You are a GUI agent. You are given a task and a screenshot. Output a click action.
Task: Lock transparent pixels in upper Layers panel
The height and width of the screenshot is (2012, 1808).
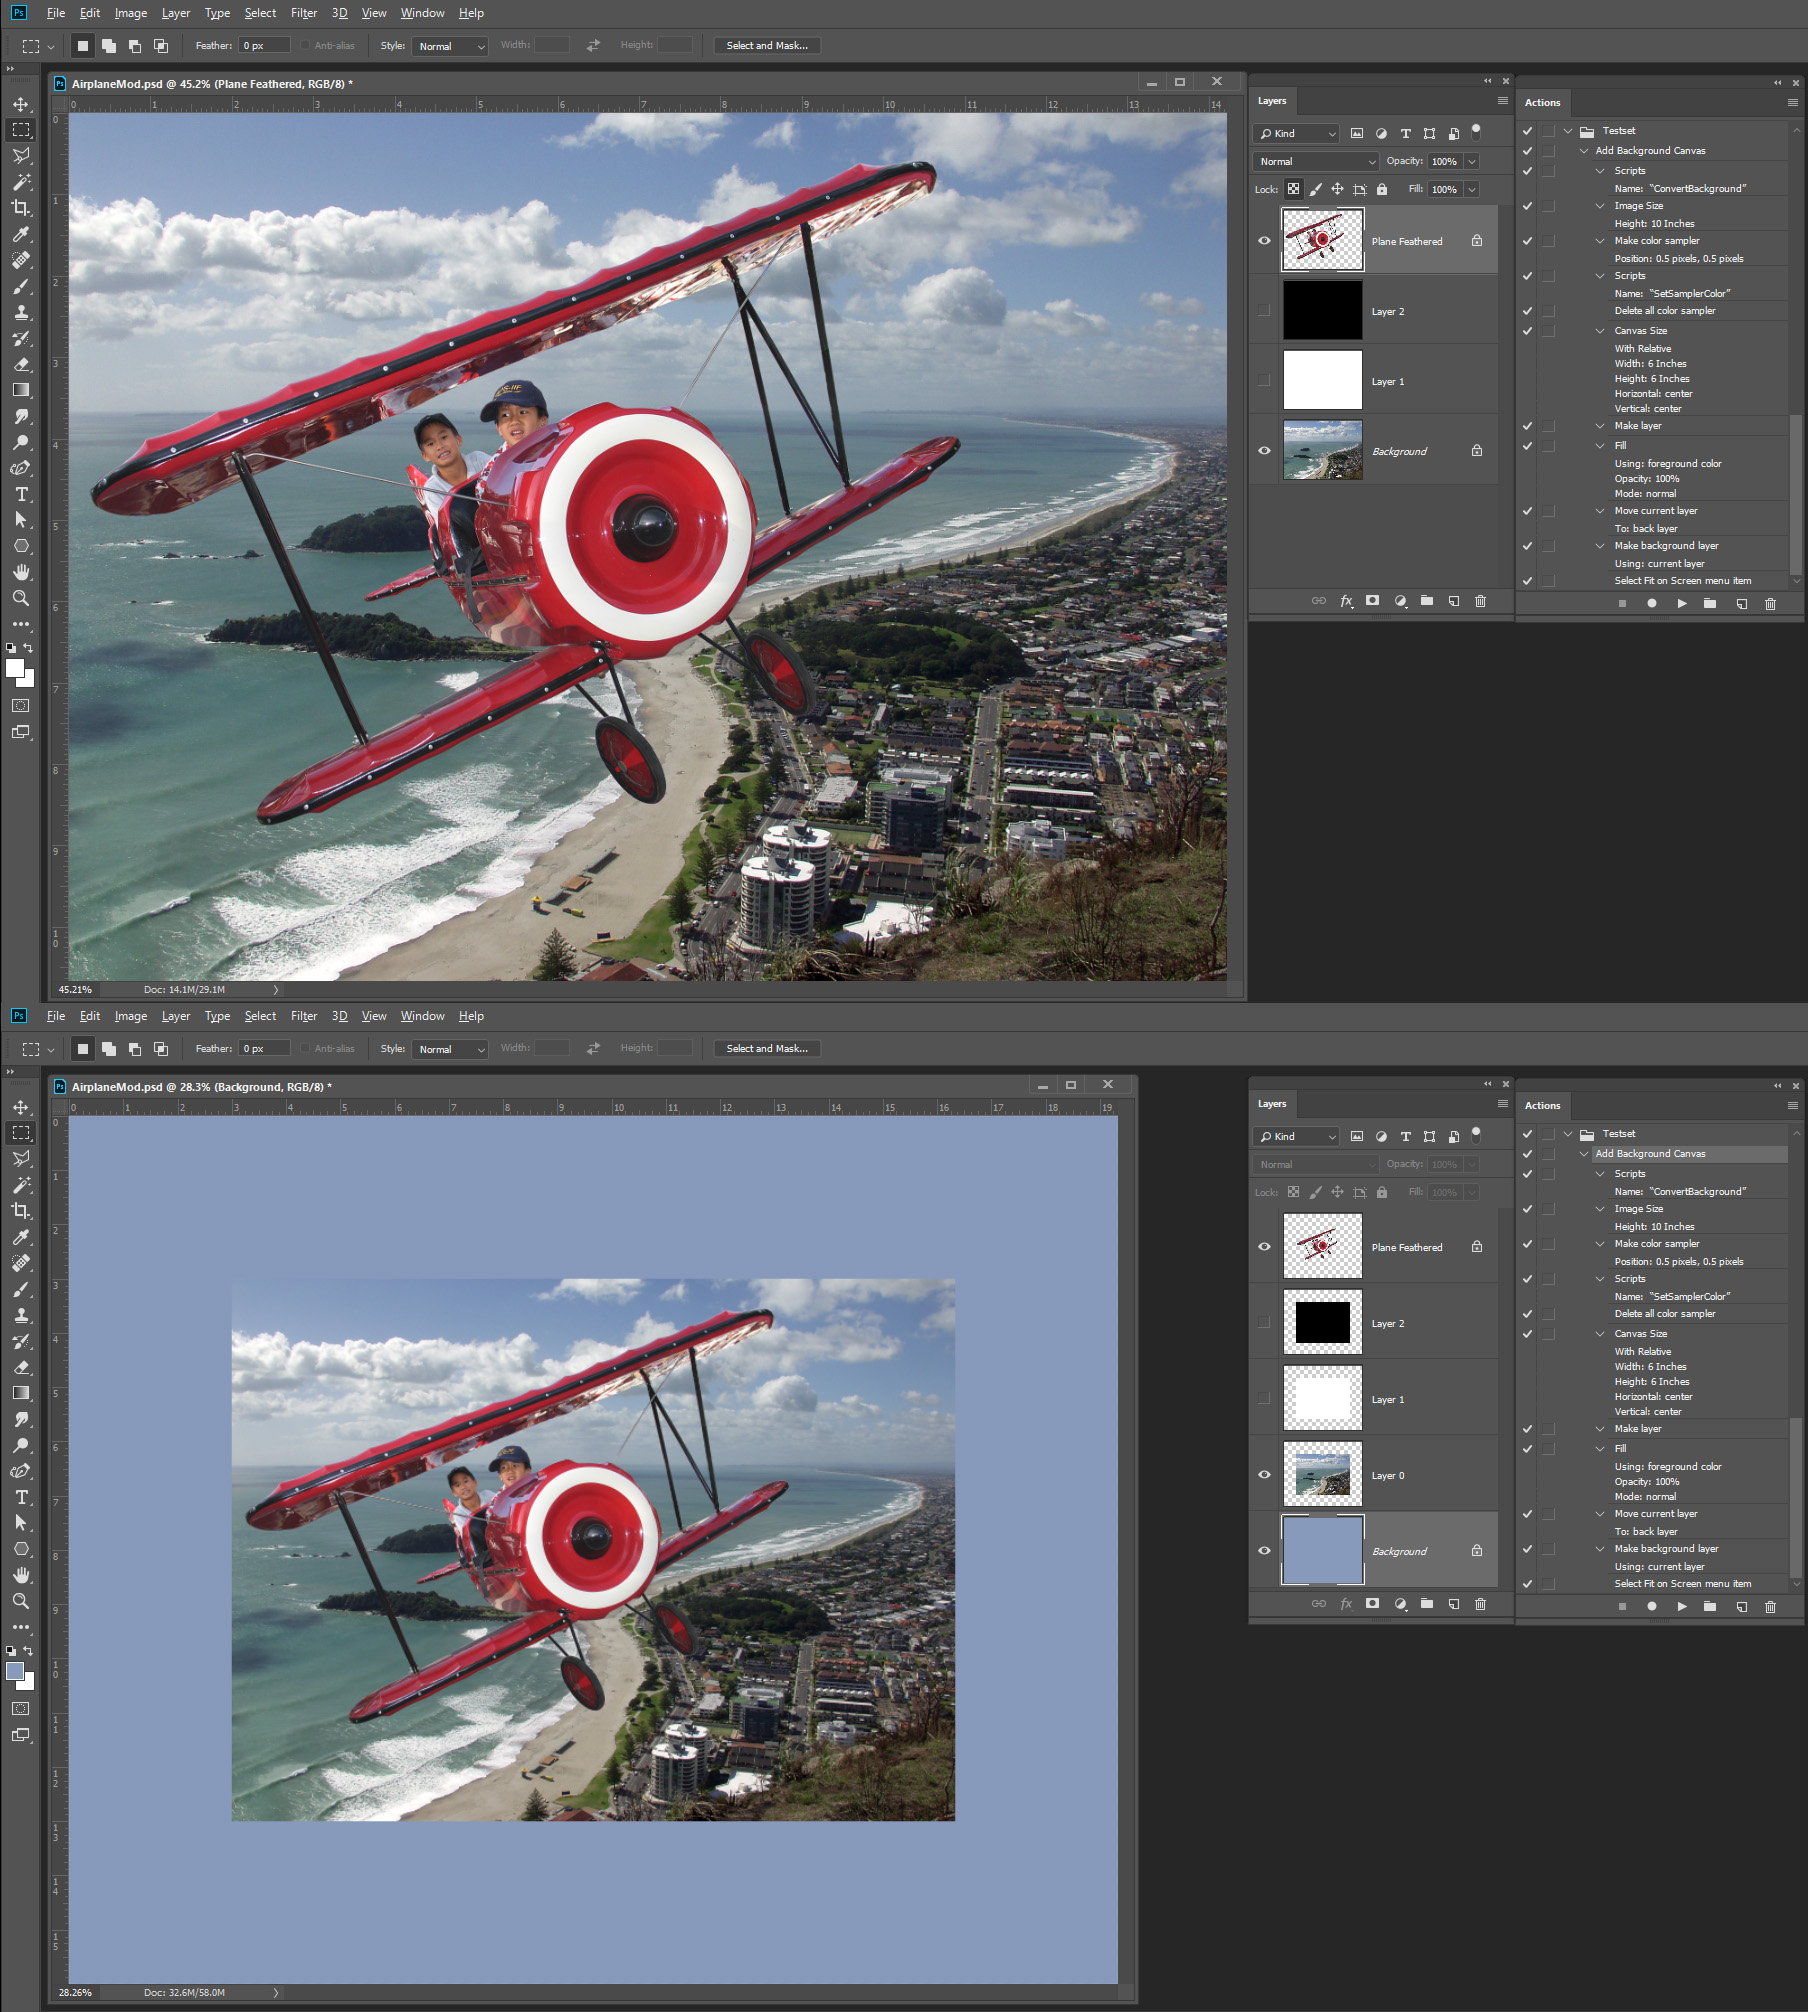1294,189
